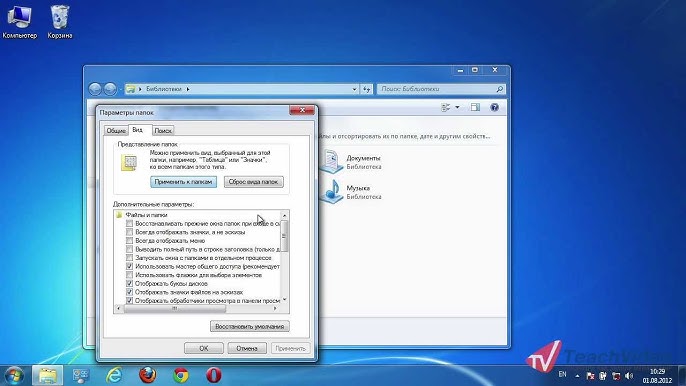This screenshot has height=386, width=686.
Task: Open Explorer help question mark icon
Action: point(494,107)
